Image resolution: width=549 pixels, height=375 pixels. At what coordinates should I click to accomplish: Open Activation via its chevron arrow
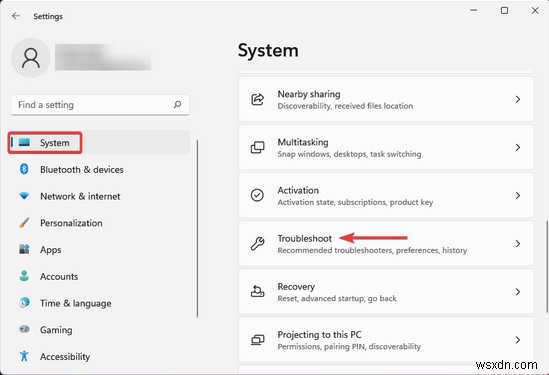coord(517,195)
